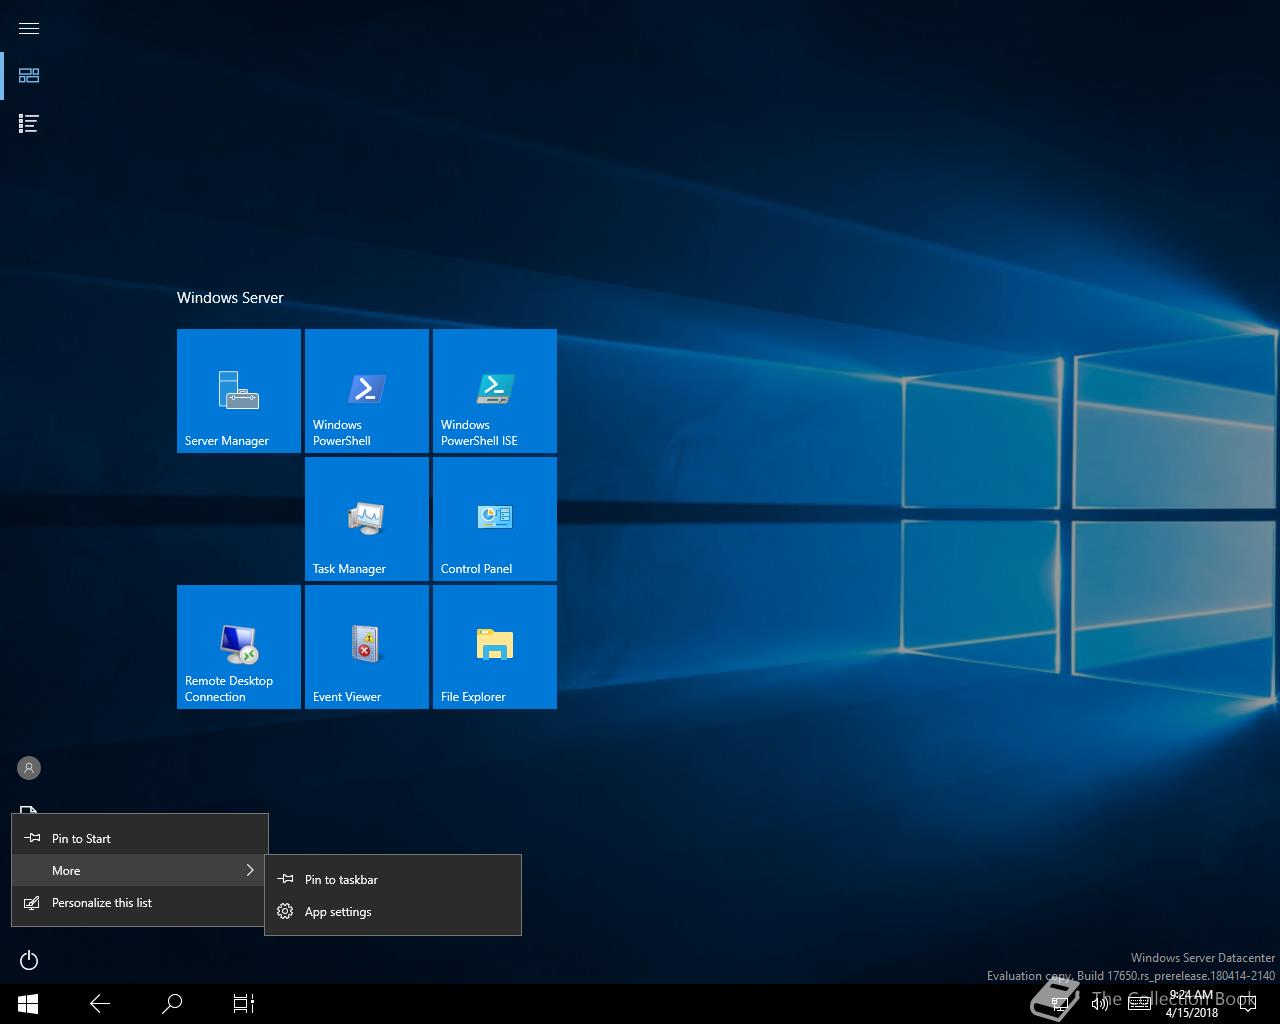Screen dimensions: 1280x1024
Task: Choose Pin to taskbar
Action: click(393, 879)
